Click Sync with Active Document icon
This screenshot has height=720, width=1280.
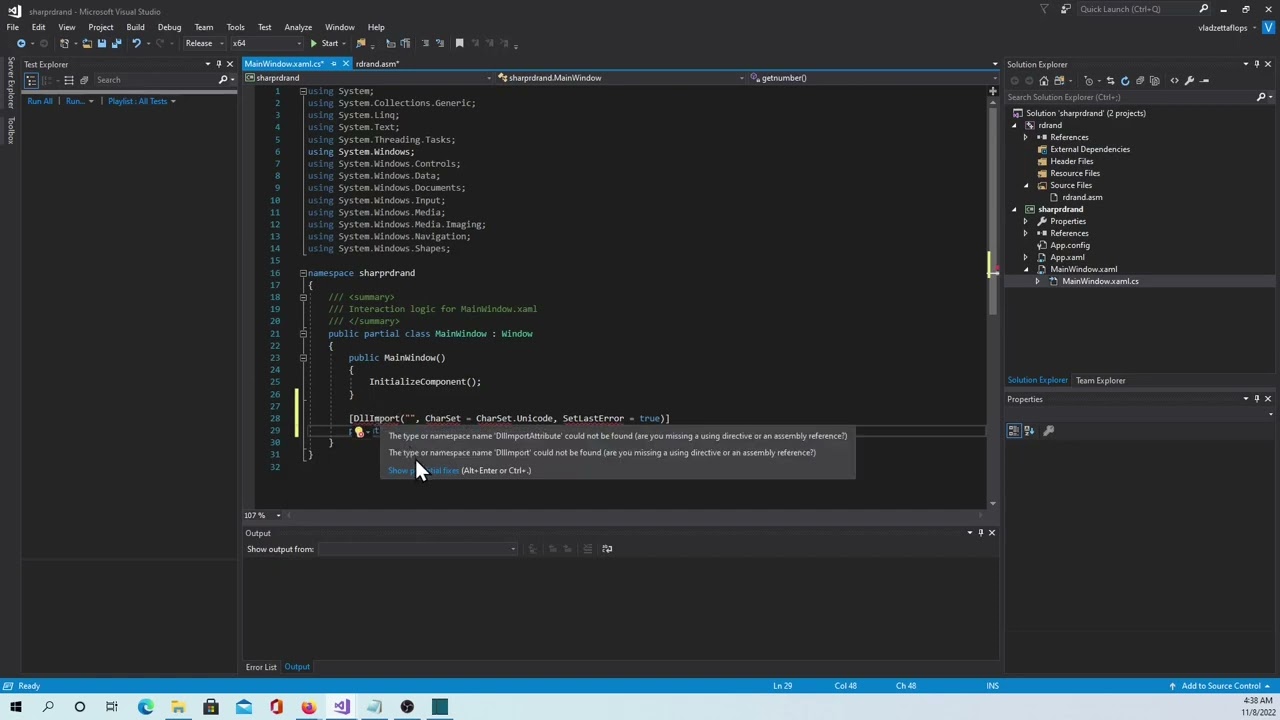pos(1110,81)
